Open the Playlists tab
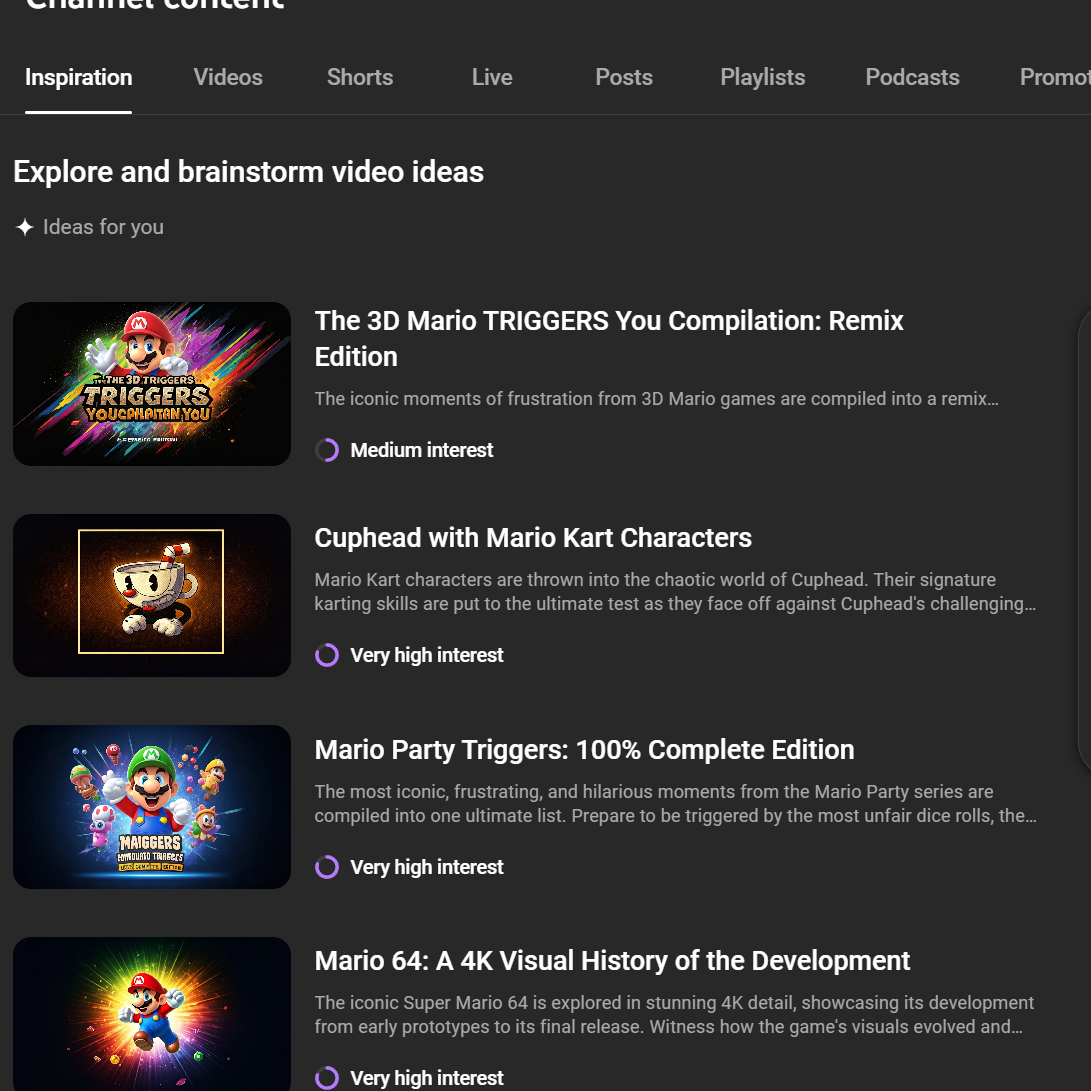The width and height of the screenshot is (1091, 1091). pyautogui.click(x=763, y=78)
